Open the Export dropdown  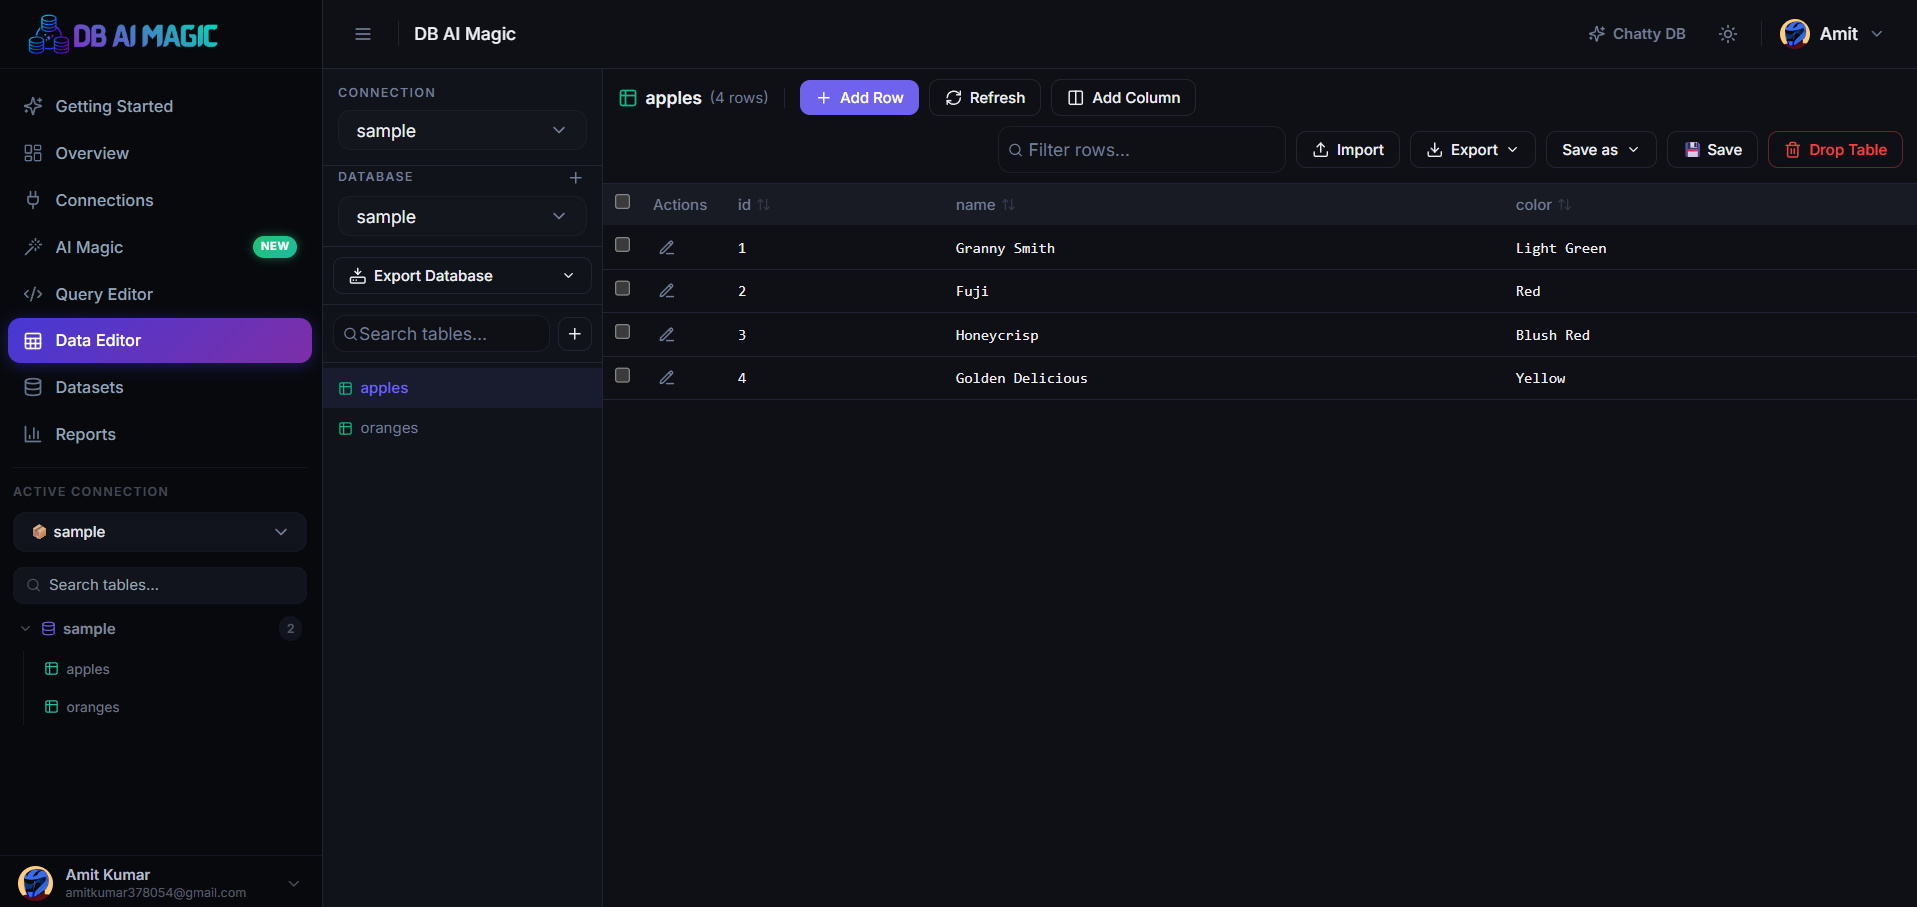pyautogui.click(x=1472, y=150)
